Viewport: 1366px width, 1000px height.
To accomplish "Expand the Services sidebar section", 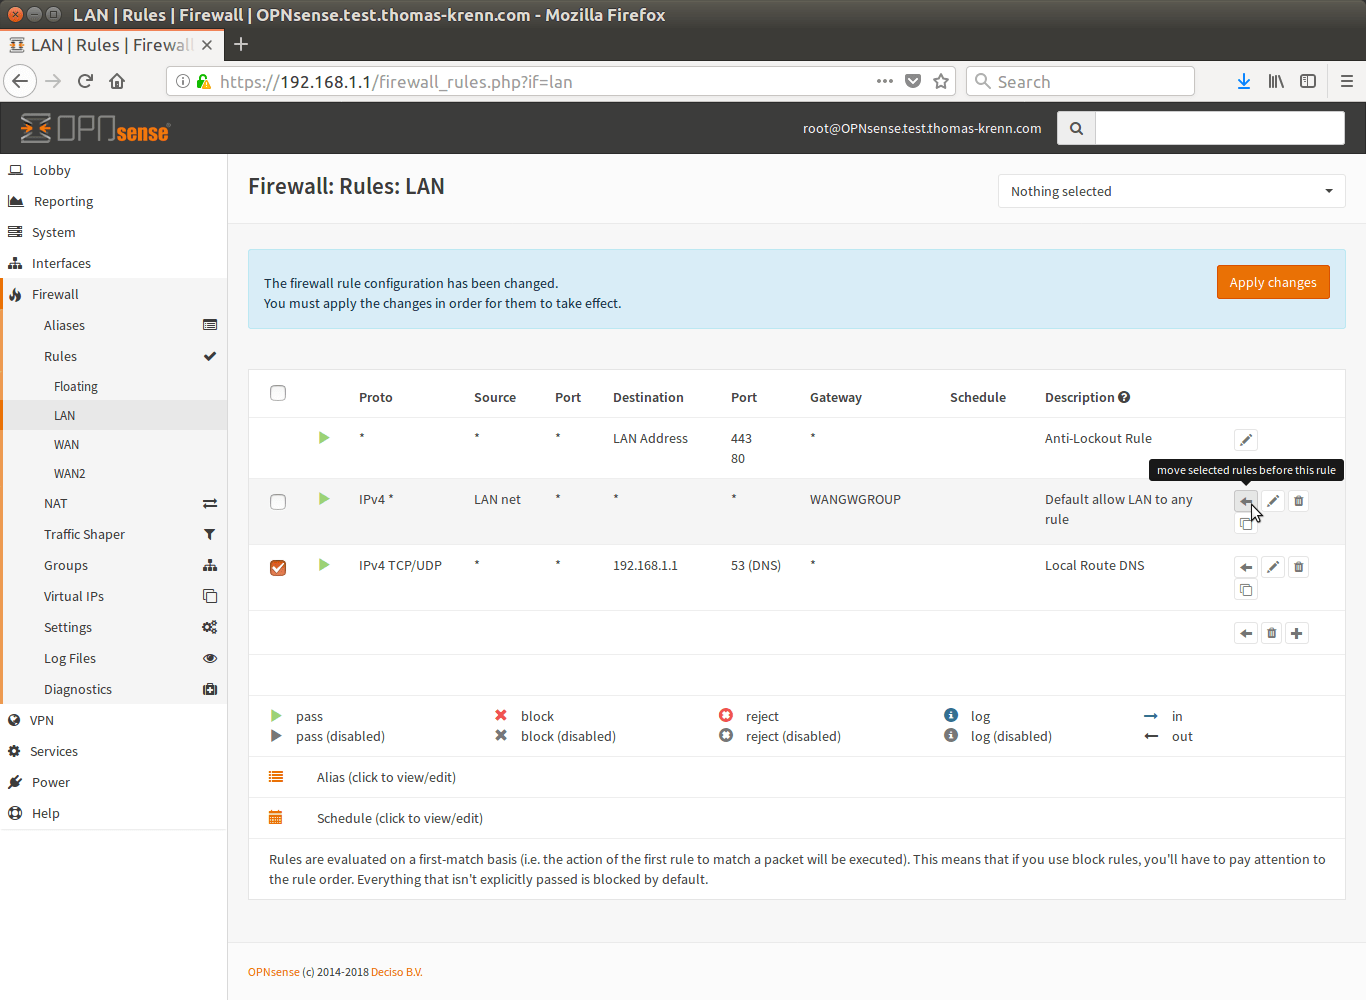I will (54, 751).
